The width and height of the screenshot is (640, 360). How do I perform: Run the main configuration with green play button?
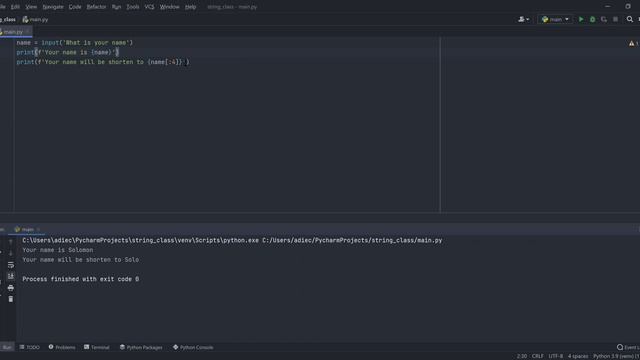pos(581,19)
